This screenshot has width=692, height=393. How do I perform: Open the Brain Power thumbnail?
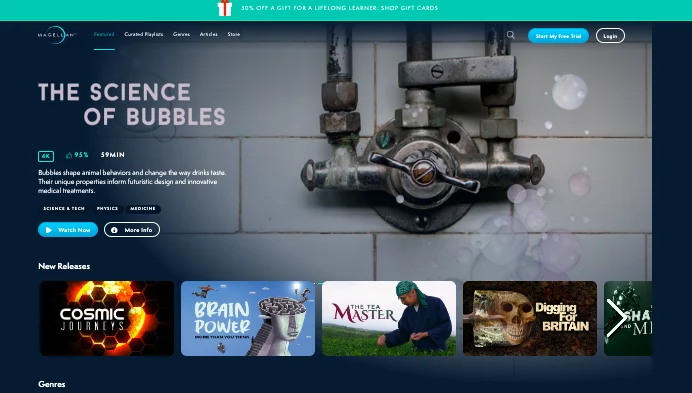click(248, 318)
